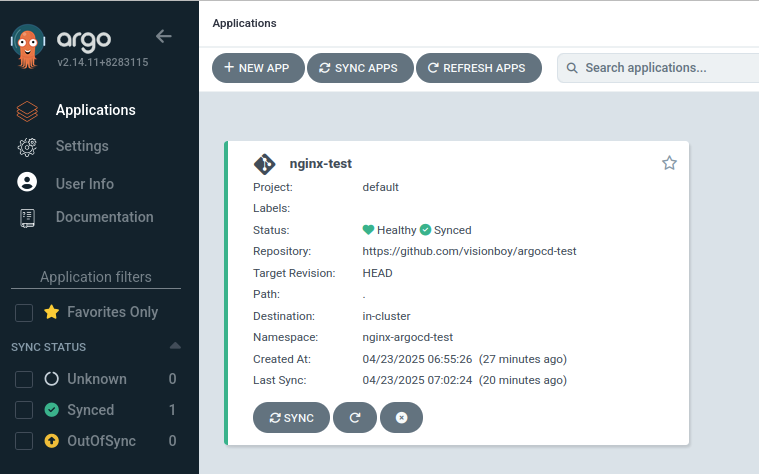Click the Applications layers icon
Image resolution: width=759 pixels, height=474 pixels.
click(x=27, y=111)
